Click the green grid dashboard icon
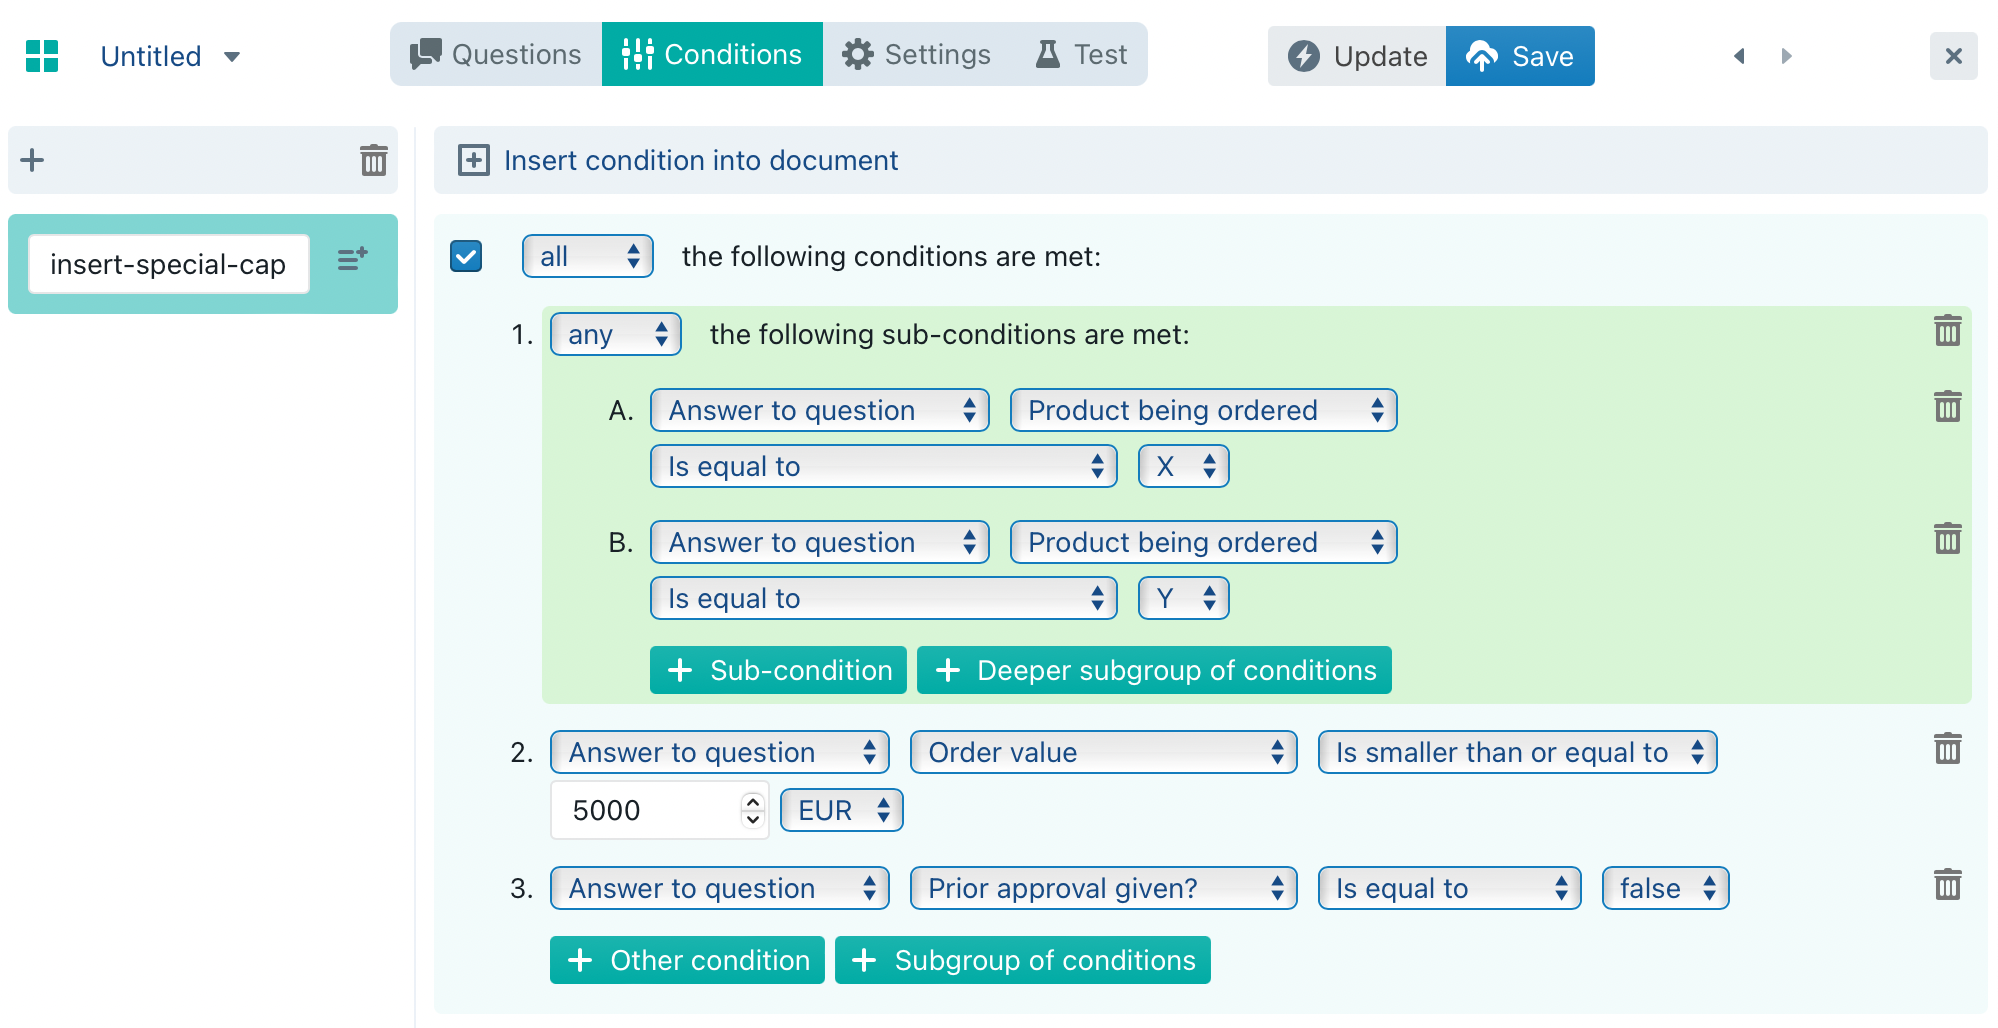 tap(42, 56)
